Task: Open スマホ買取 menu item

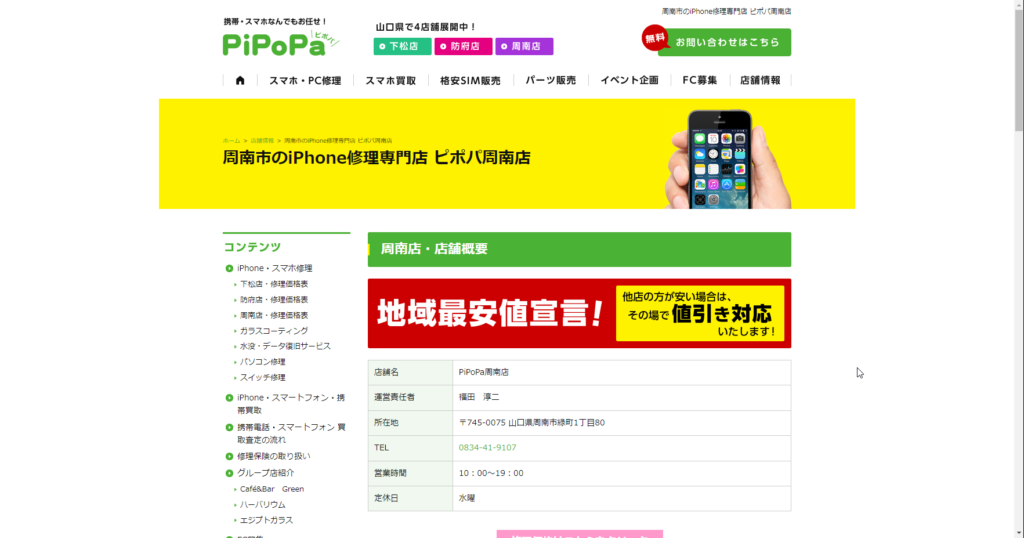Action: pos(391,80)
